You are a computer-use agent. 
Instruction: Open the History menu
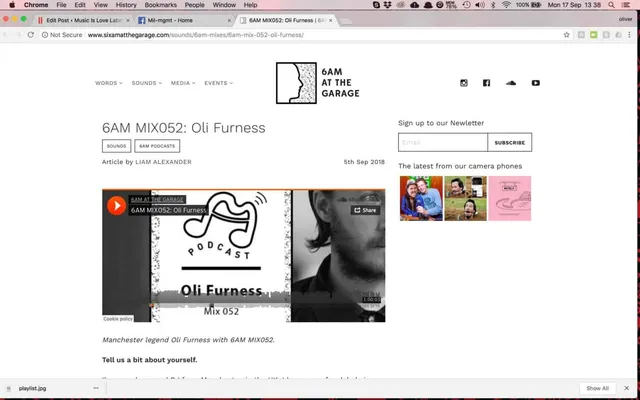[x=126, y=5]
